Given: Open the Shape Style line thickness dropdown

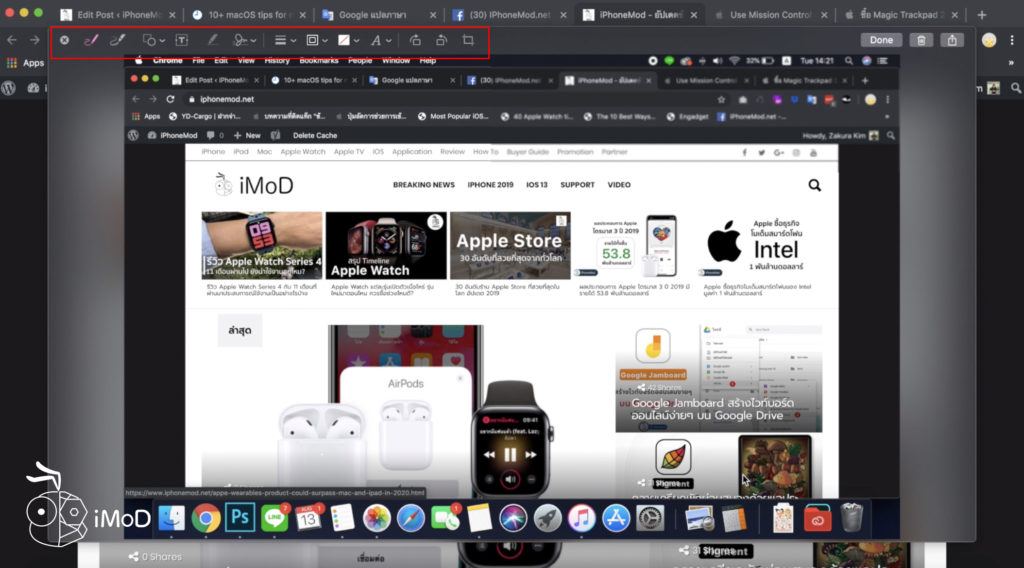Looking at the screenshot, I should 285,40.
